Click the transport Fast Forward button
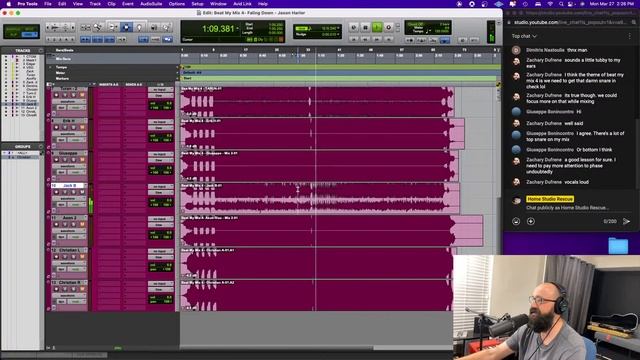 pyautogui.click(x=377, y=39)
